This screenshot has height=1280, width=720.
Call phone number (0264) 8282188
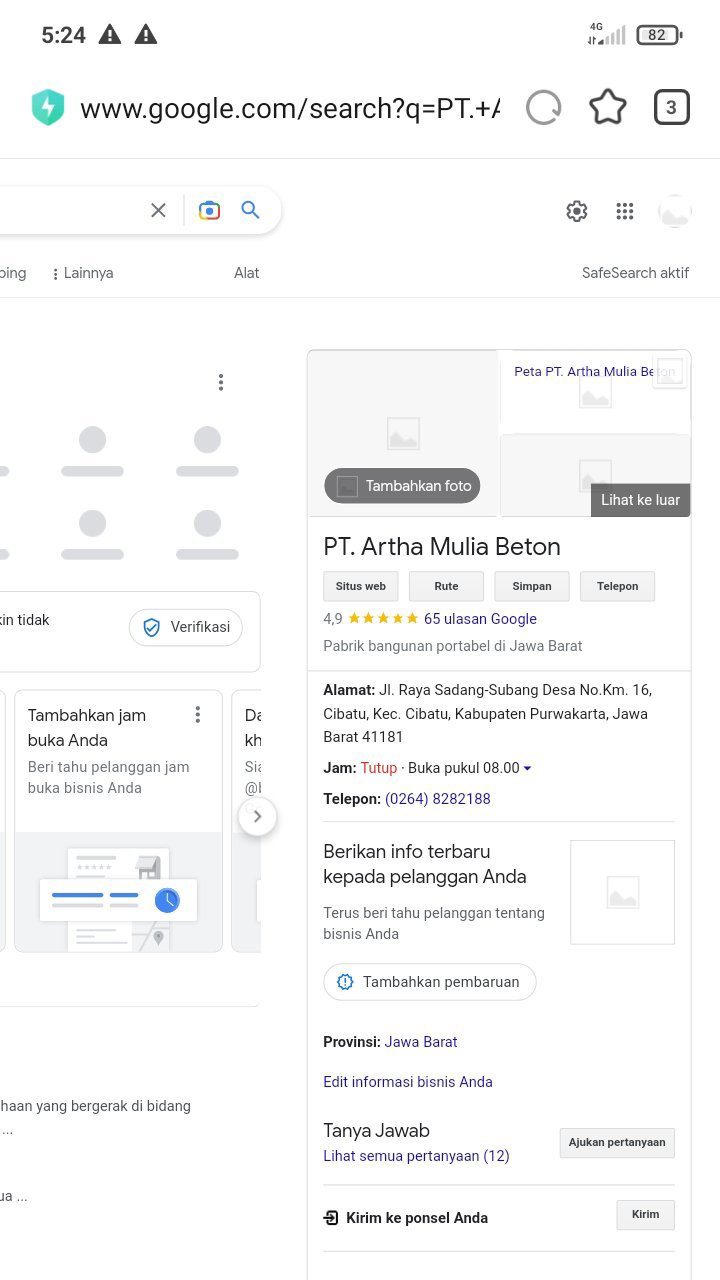click(438, 799)
